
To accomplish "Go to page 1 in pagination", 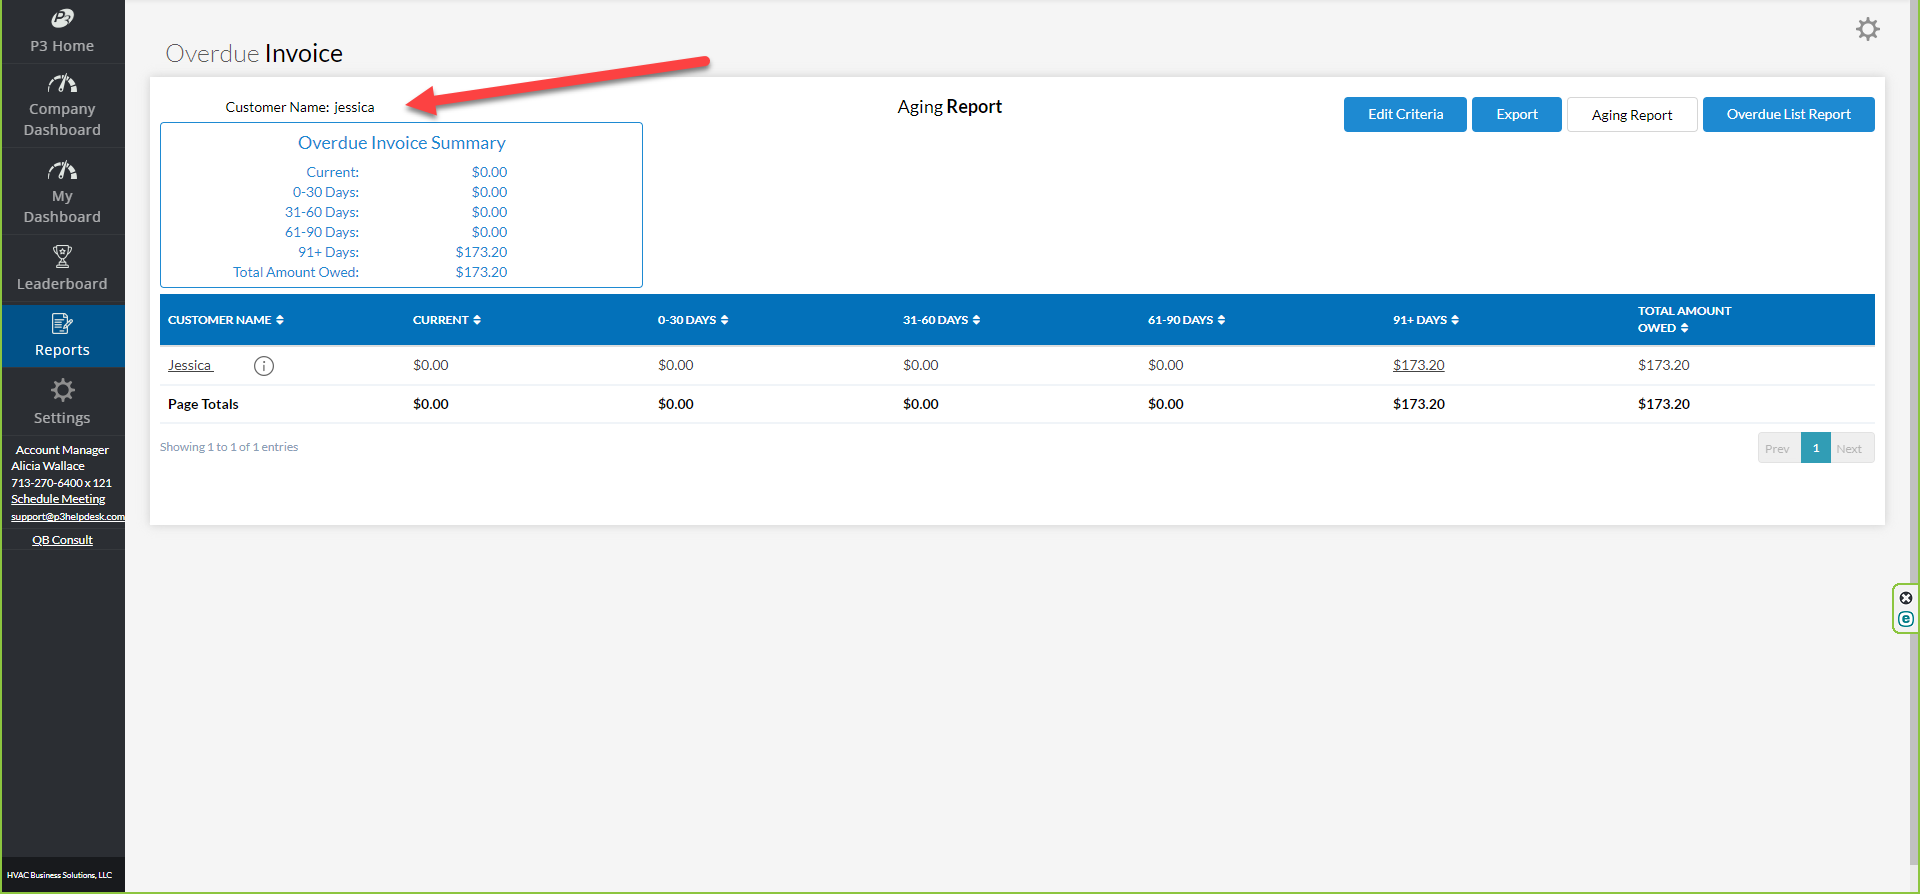I will pyautogui.click(x=1815, y=448).
